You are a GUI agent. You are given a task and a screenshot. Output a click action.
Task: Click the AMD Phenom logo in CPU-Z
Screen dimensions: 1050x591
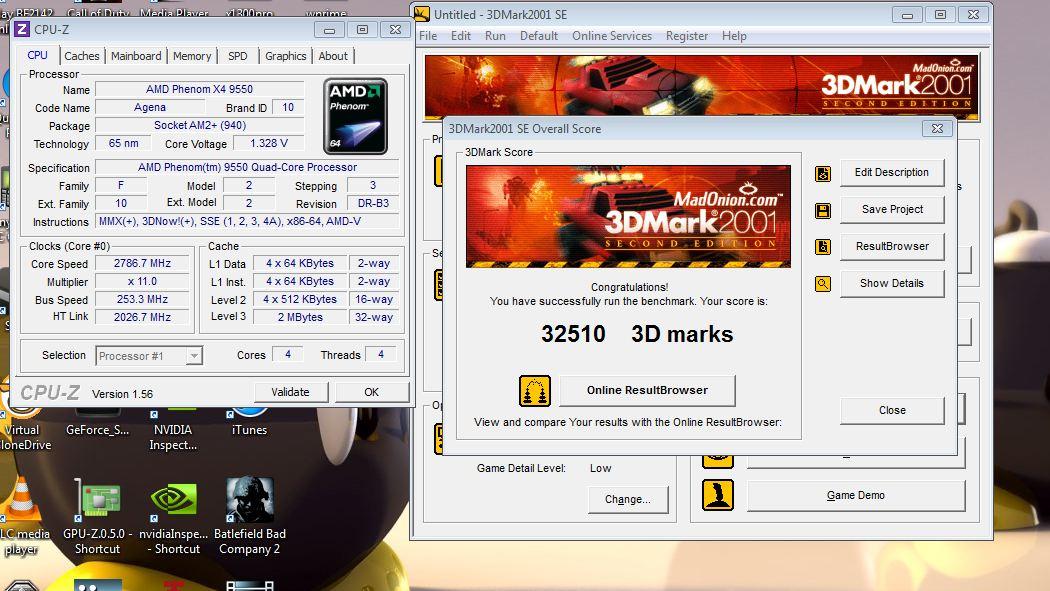point(355,116)
